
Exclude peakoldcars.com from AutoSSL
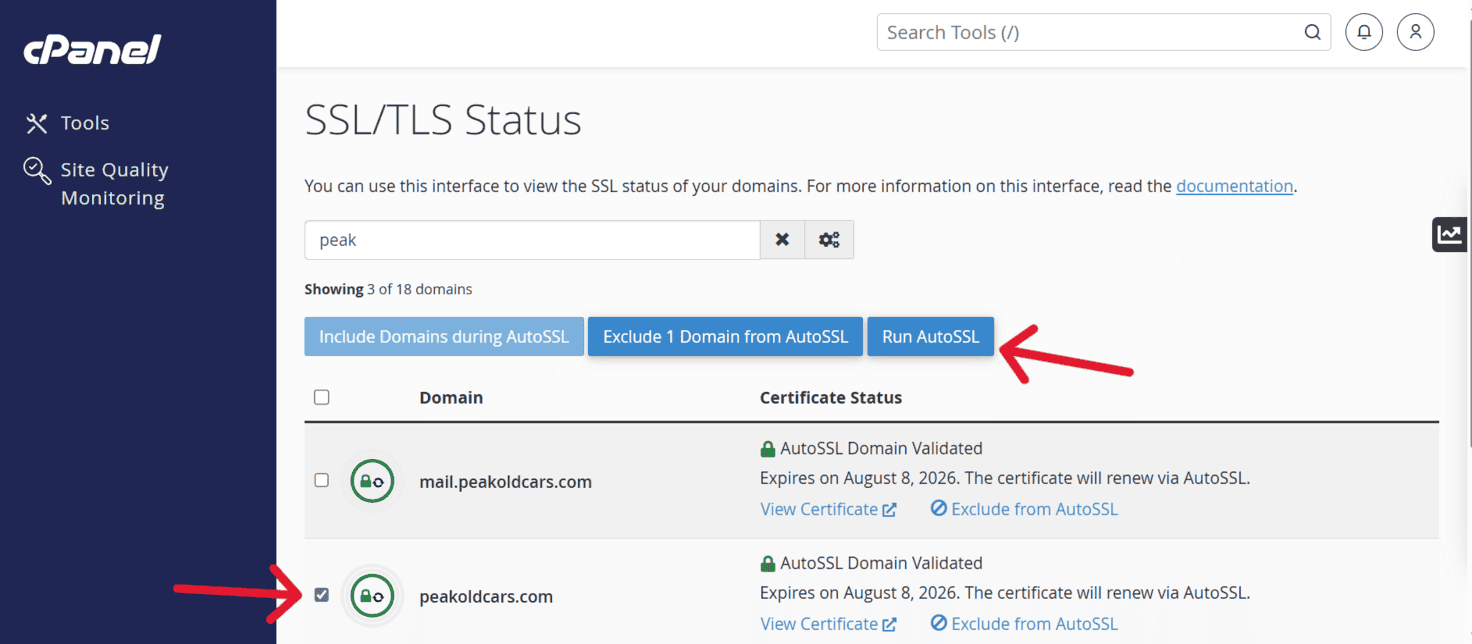[1024, 624]
